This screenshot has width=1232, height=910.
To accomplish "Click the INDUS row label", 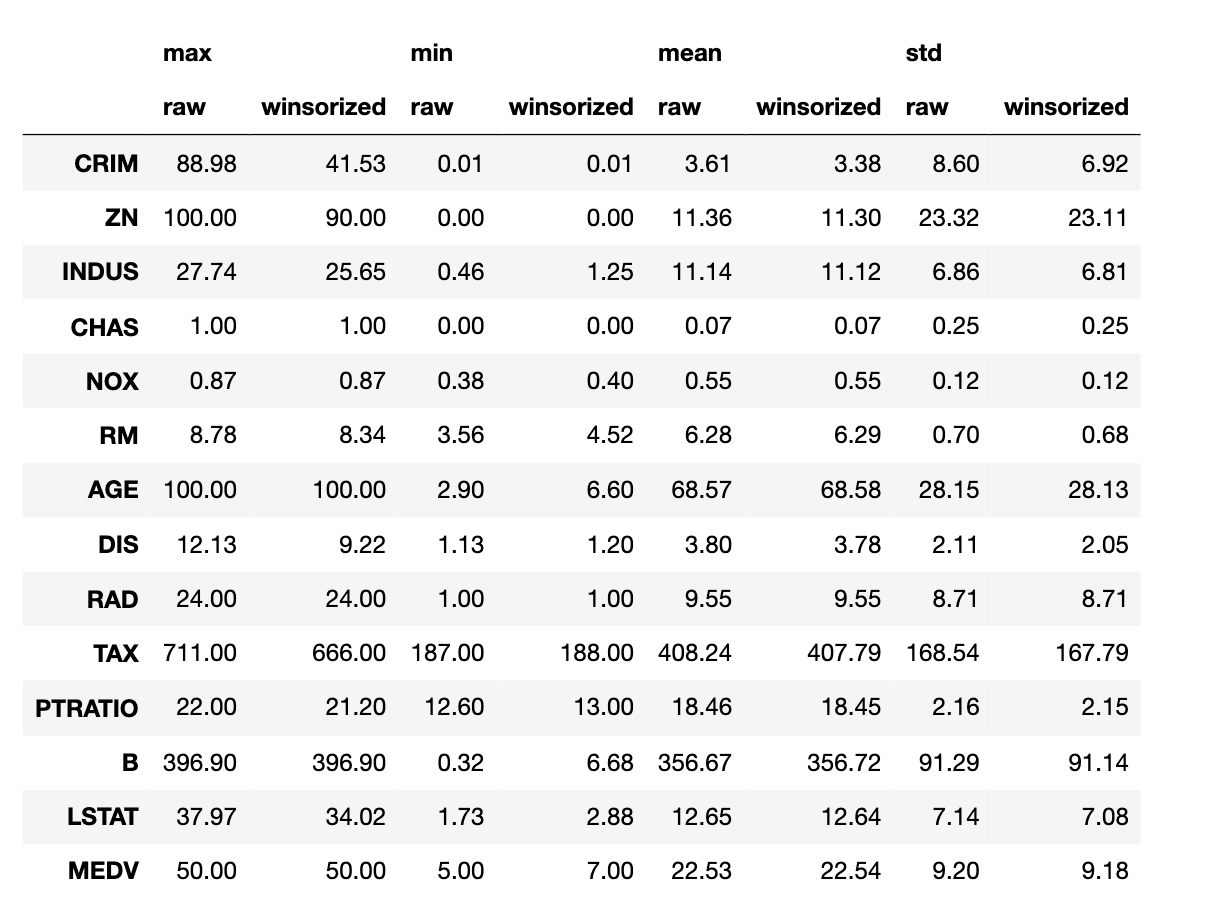I will [x=100, y=272].
